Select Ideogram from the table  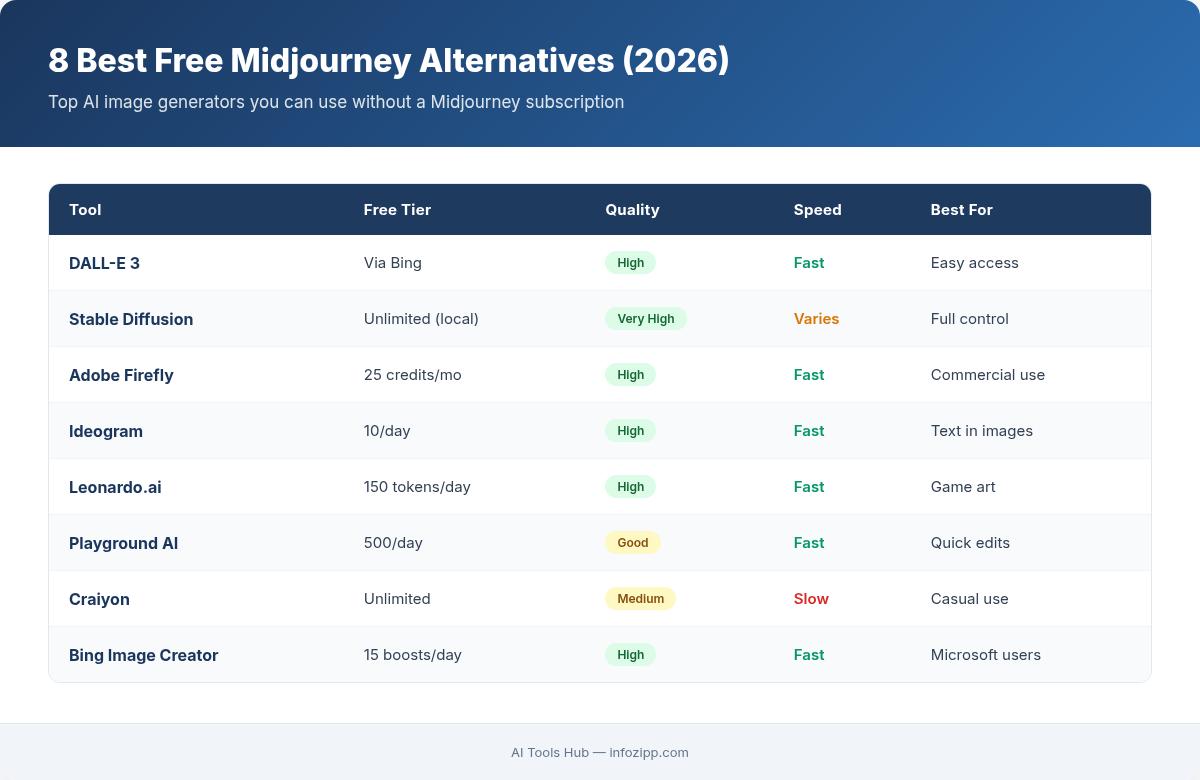point(106,430)
